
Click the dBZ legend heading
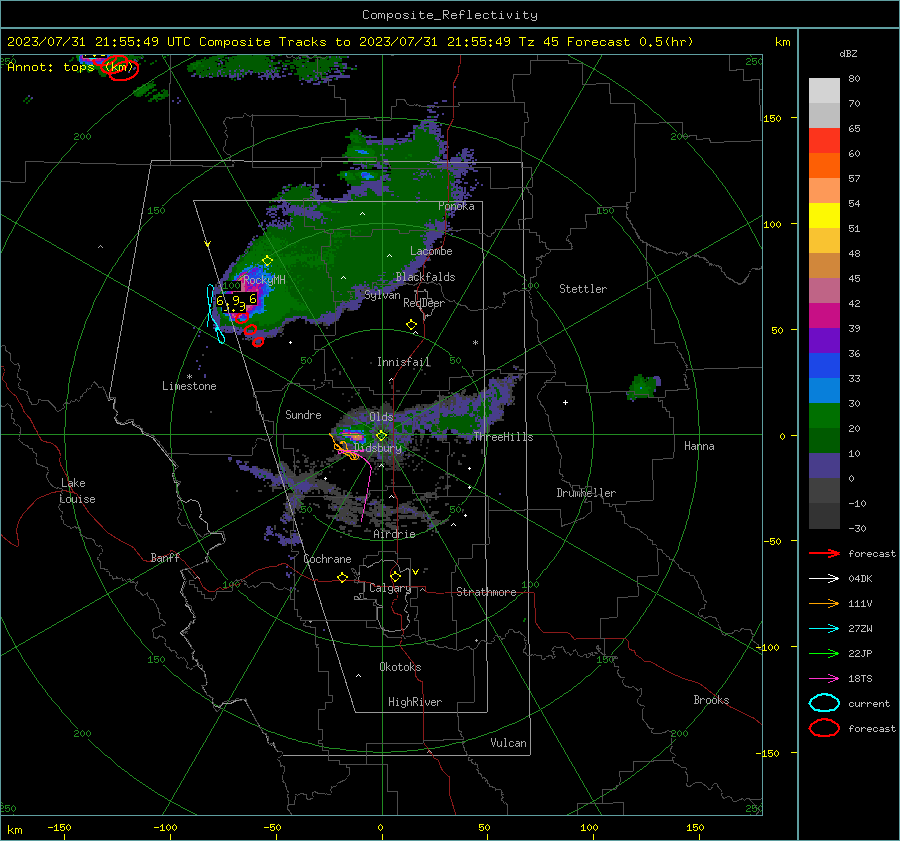[848, 54]
